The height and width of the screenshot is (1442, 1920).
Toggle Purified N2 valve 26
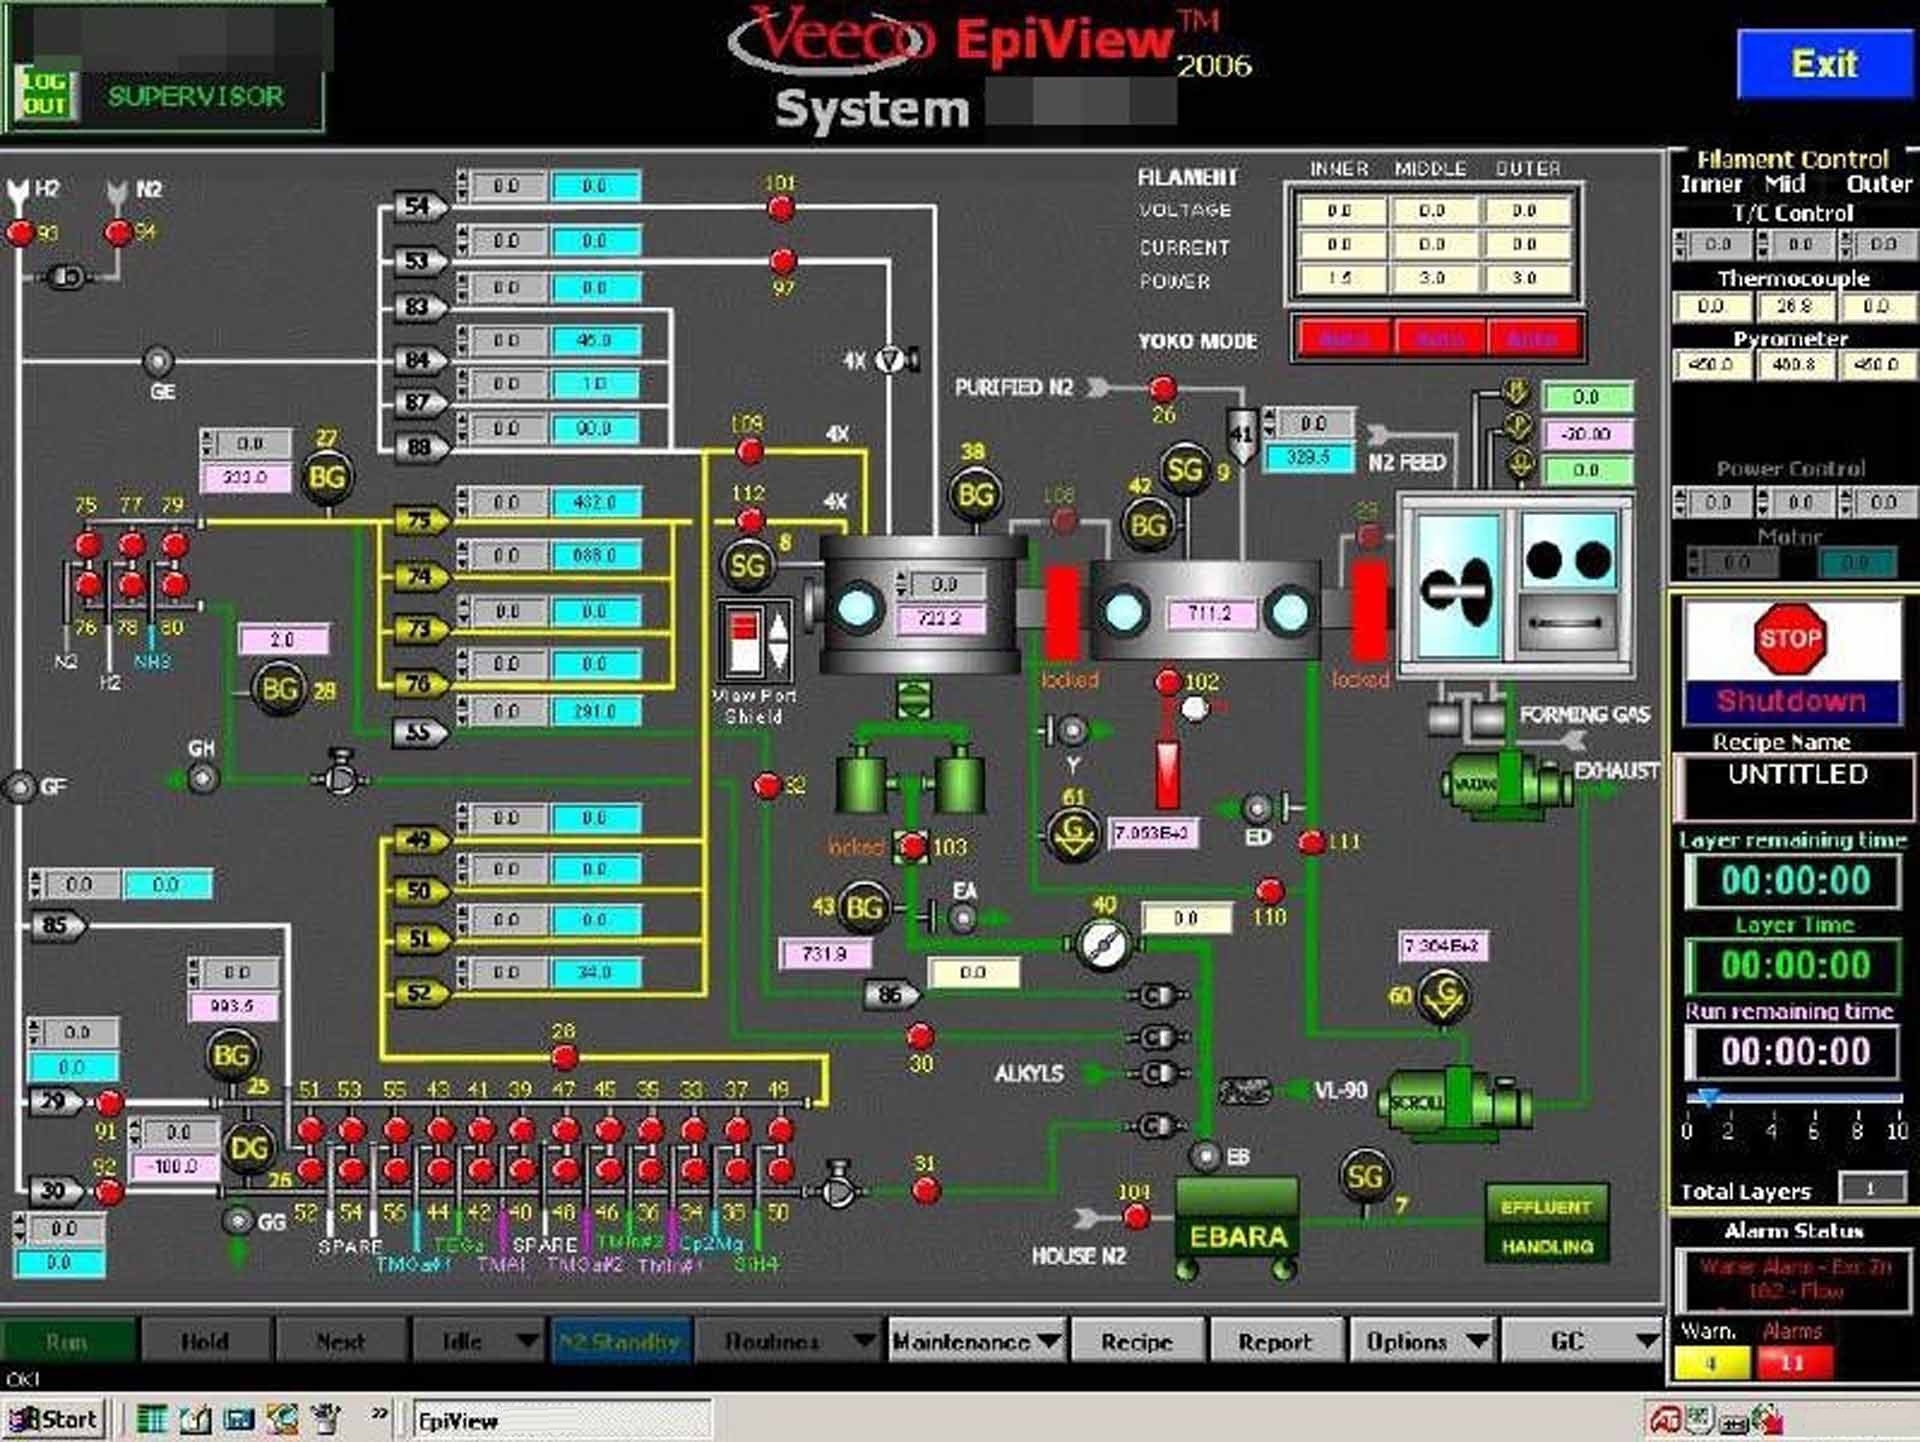[x=1163, y=388]
